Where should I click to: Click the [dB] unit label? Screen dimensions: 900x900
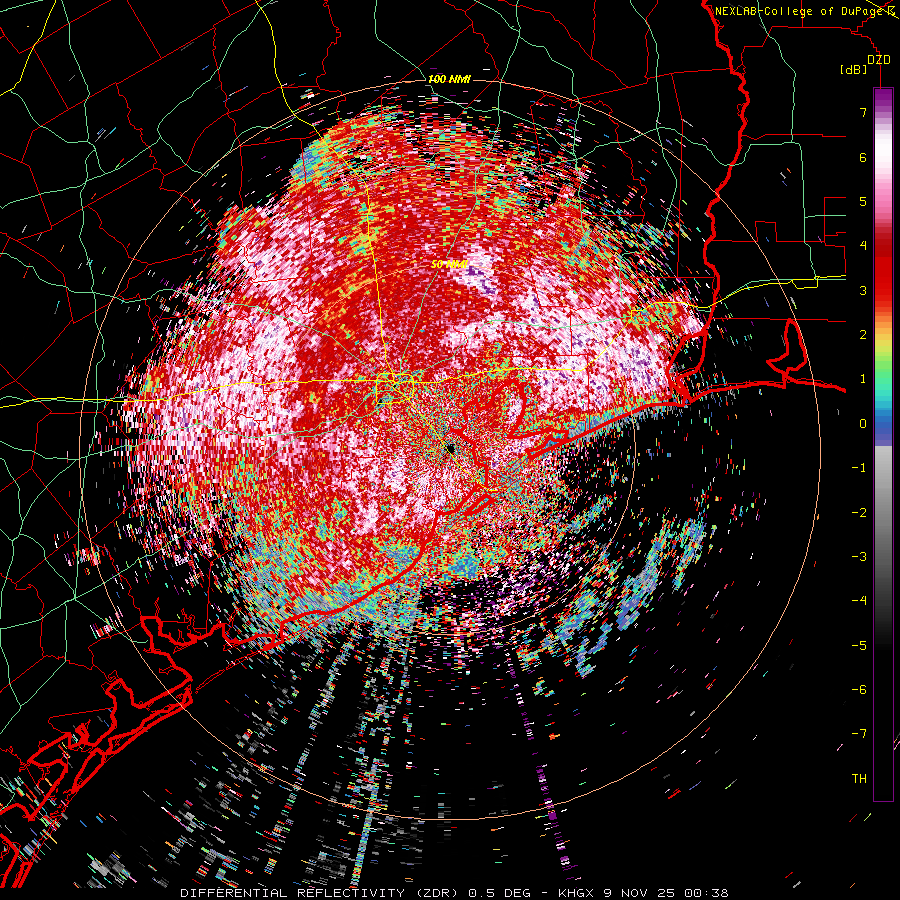click(x=854, y=69)
